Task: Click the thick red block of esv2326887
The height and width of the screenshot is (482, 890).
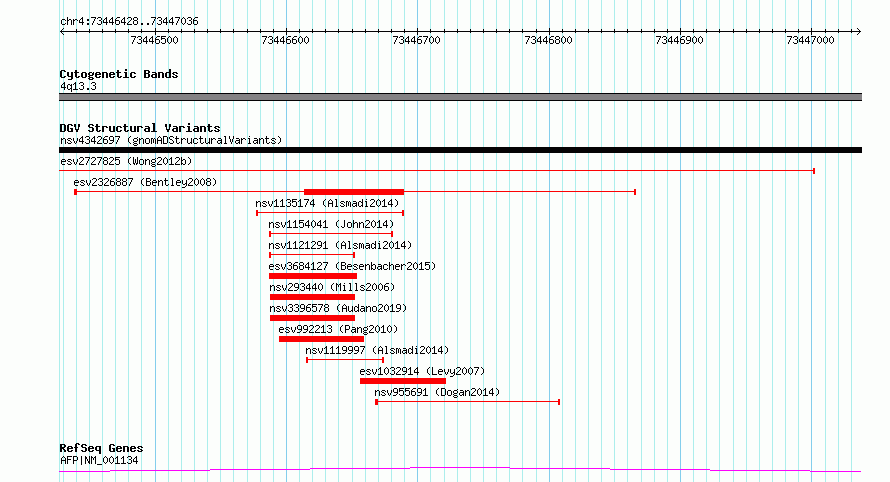Action: pos(354,192)
